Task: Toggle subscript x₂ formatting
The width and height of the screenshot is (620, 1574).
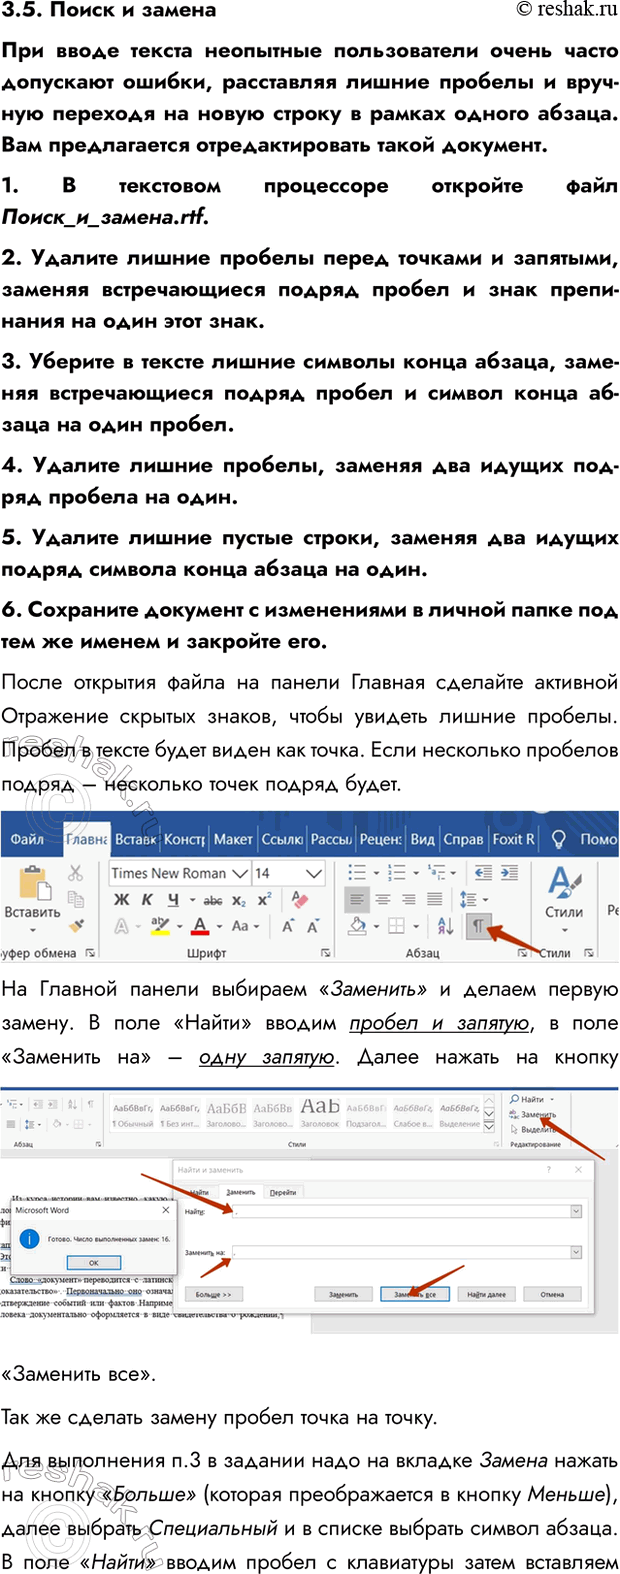Action: tap(239, 900)
